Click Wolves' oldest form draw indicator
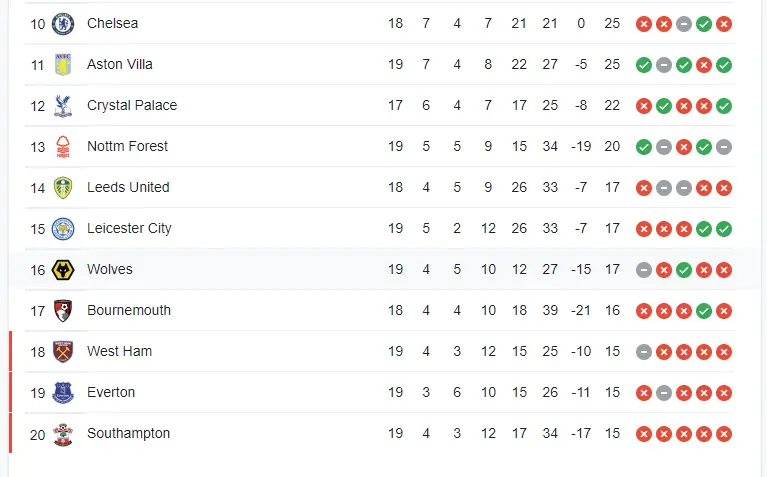Image resolution: width=767 pixels, height=477 pixels. coord(644,269)
